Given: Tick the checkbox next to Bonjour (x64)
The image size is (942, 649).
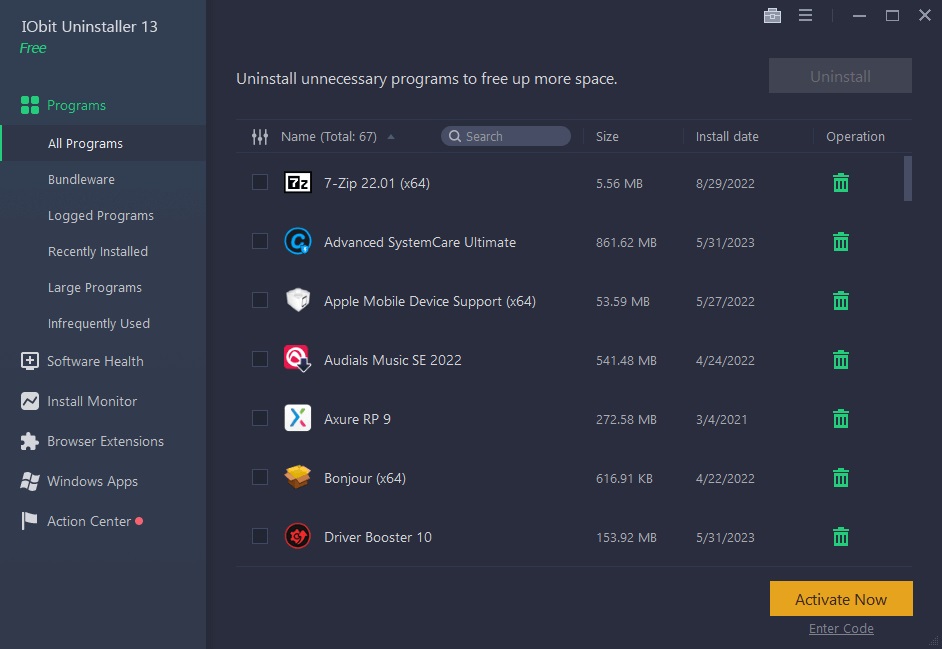Looking at the screenshot, I should [259, 478].
